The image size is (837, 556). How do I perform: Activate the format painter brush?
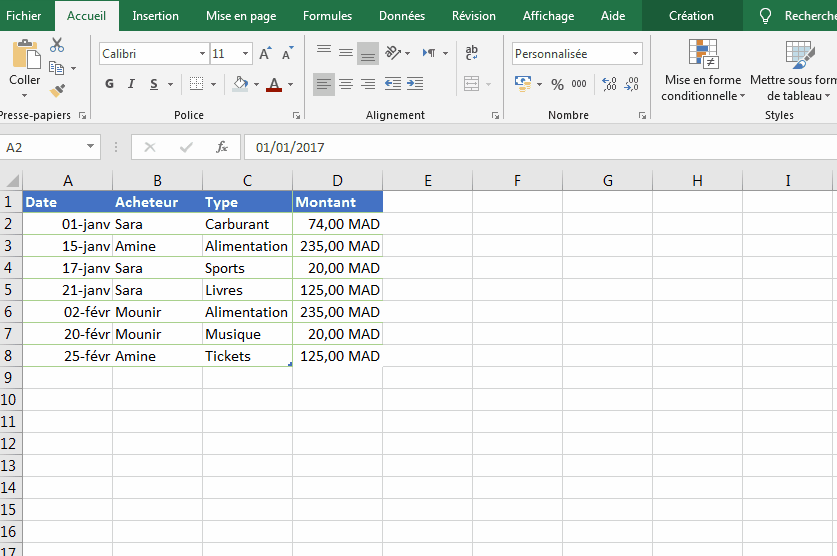57,90
